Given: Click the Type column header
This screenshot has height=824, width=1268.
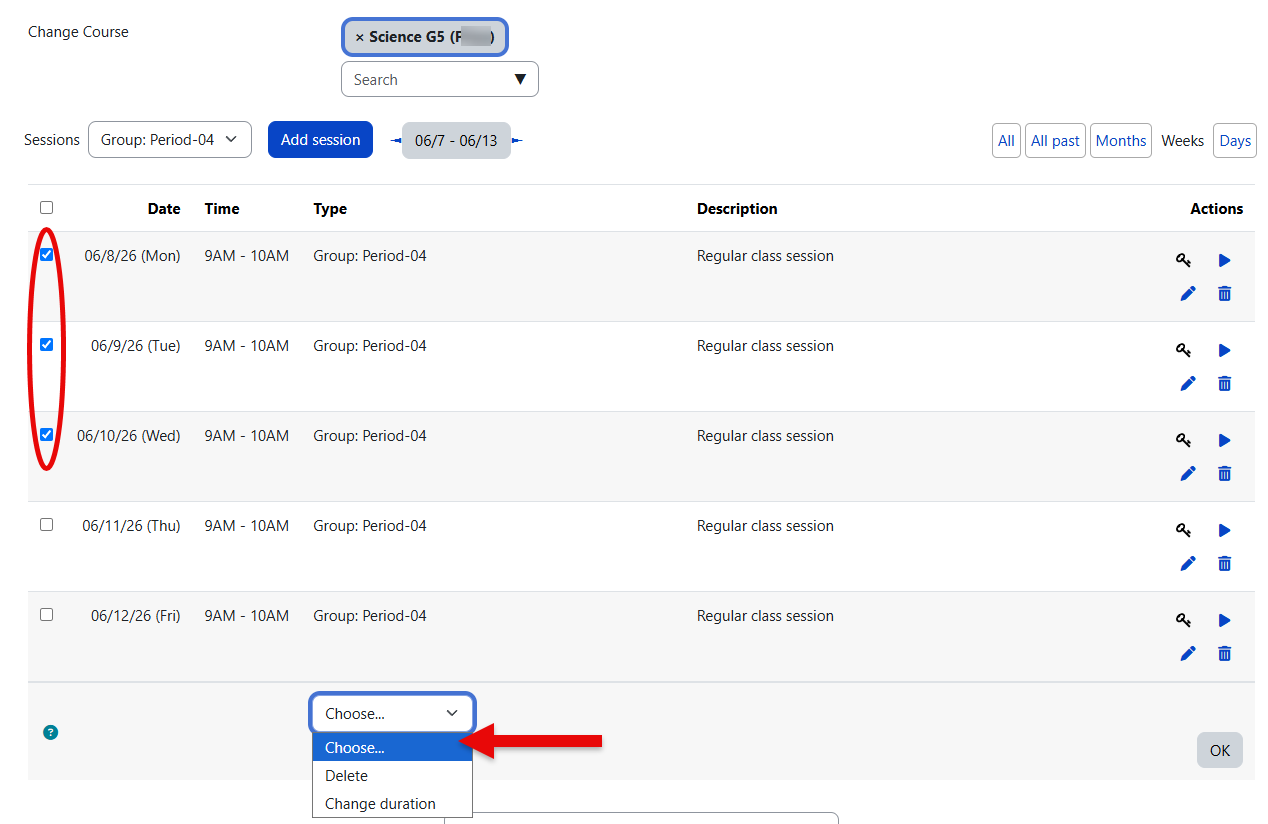Looking at the screenshot, I should point(330,209).
